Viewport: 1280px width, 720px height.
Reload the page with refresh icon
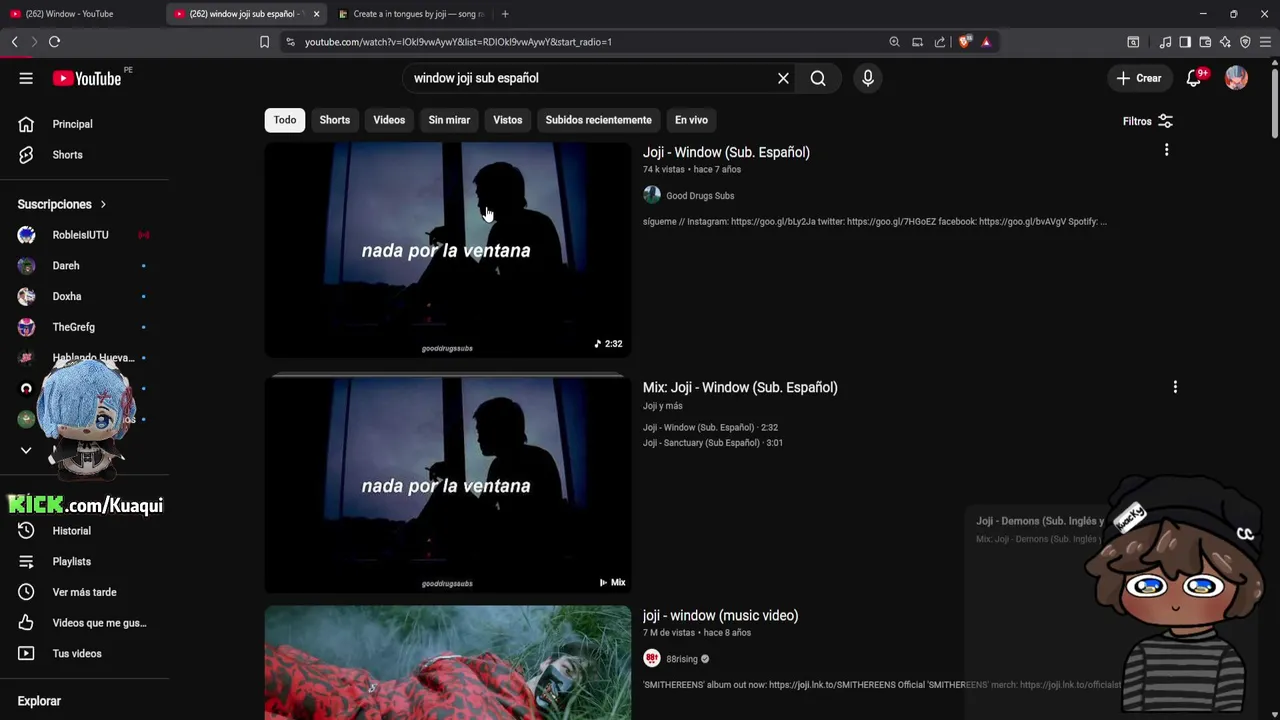(x=54, y=42)
